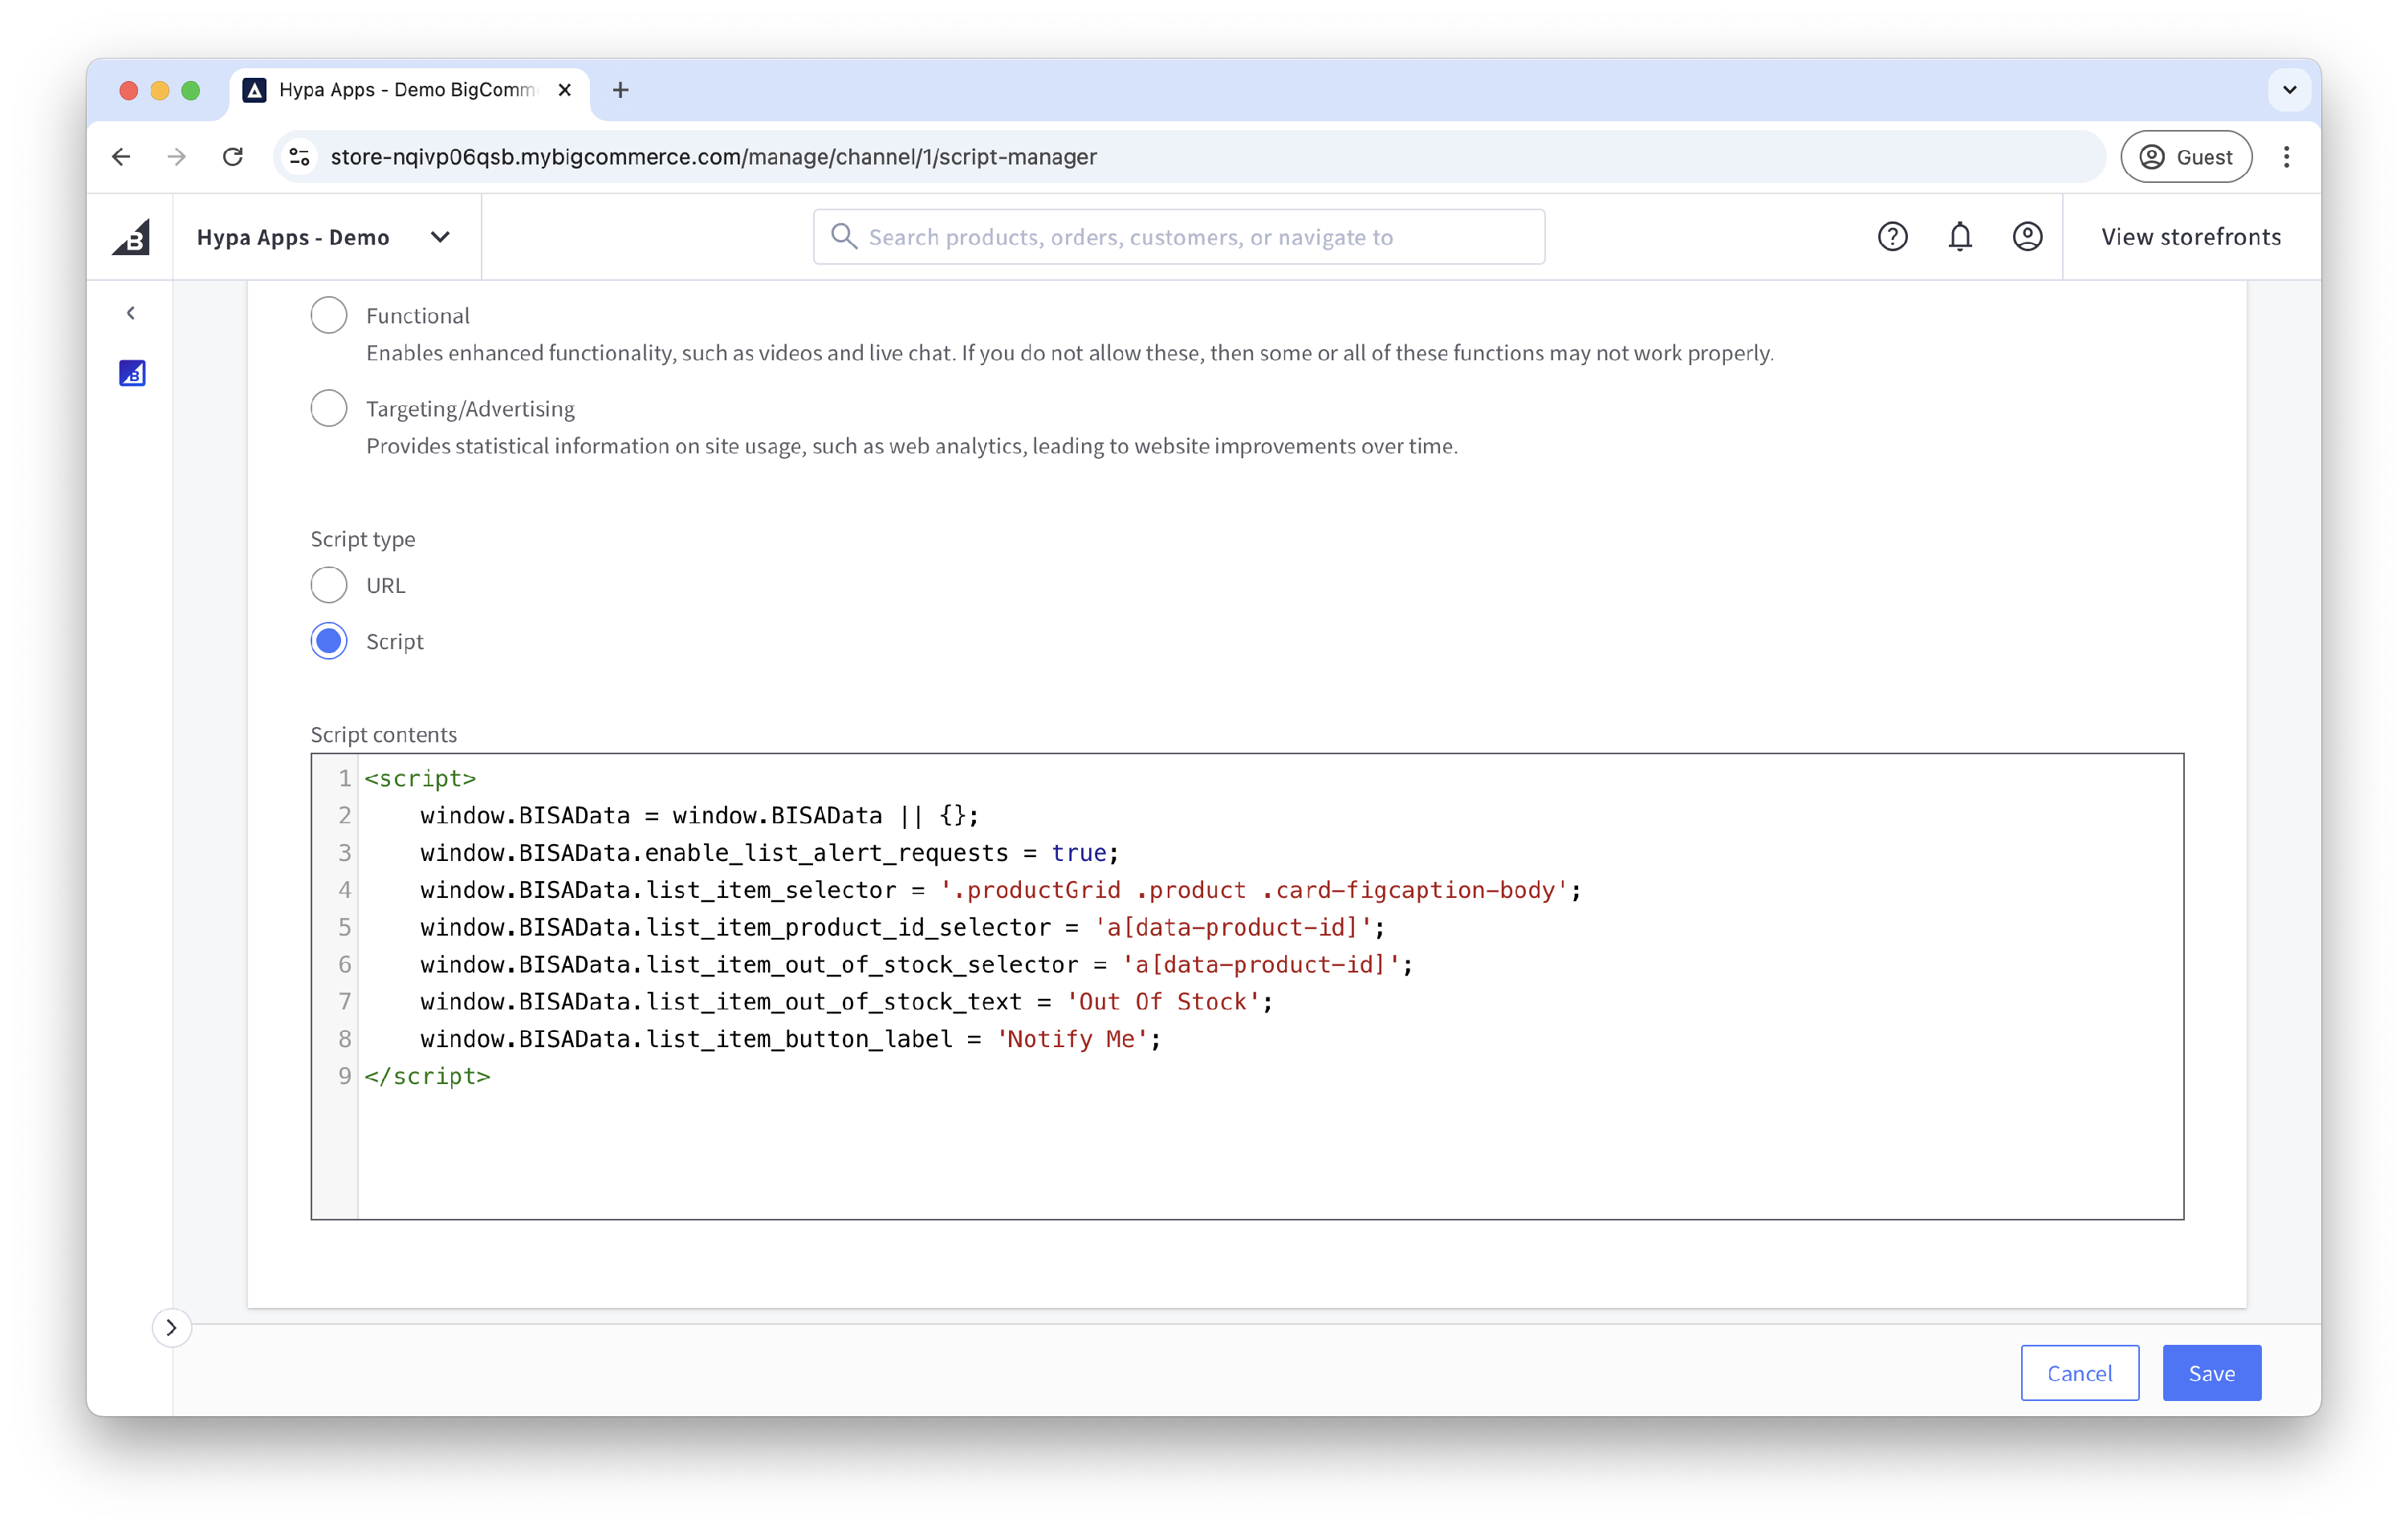
Task: Click the search products input field
Action: coord(1179,237)
